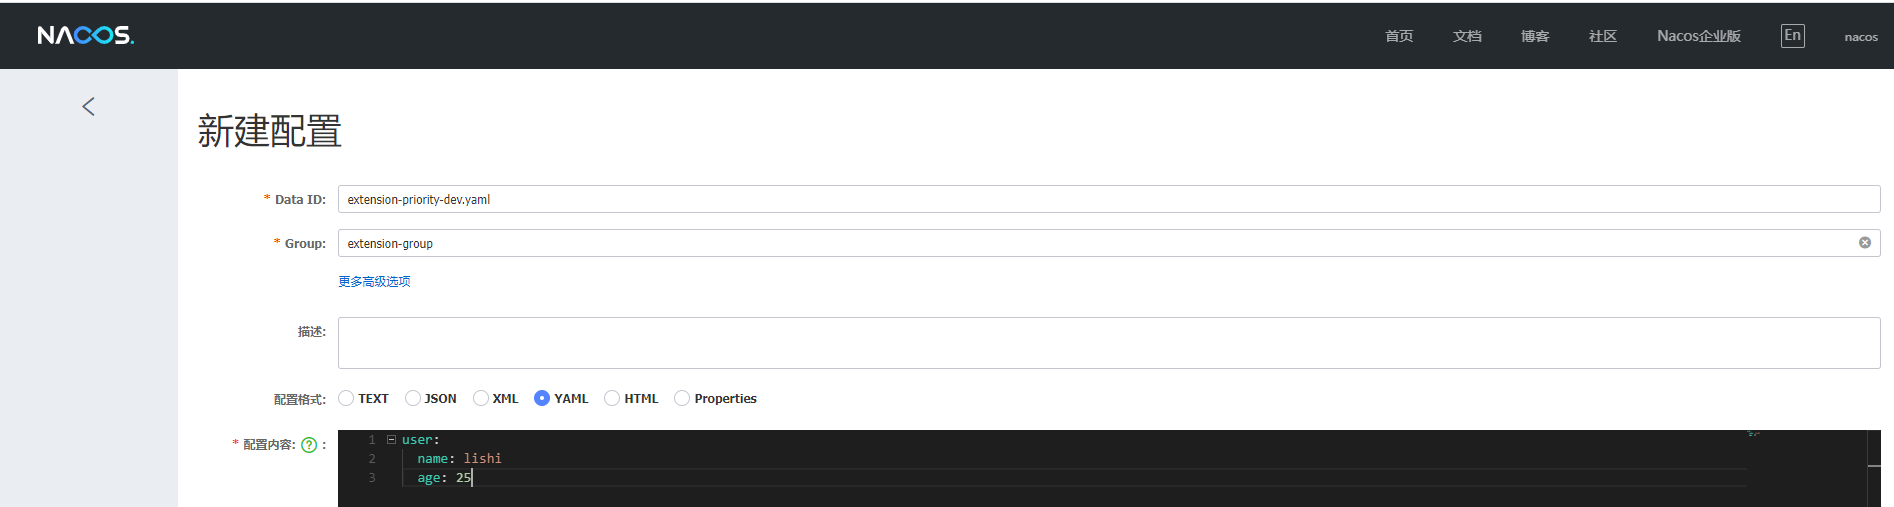Select the JSON format radio button
The width and height of the screenshot is (1894, 507).
click(x=413, y=398)
